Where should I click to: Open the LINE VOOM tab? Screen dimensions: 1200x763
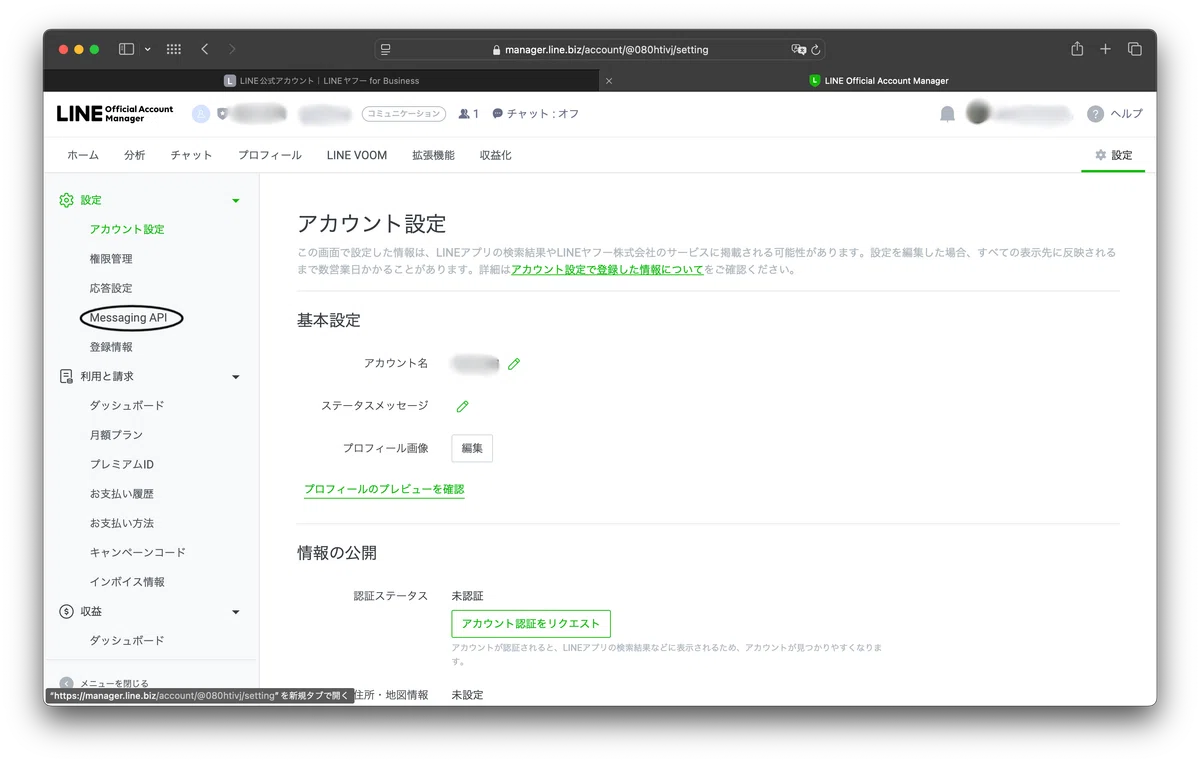coord(357,155)
